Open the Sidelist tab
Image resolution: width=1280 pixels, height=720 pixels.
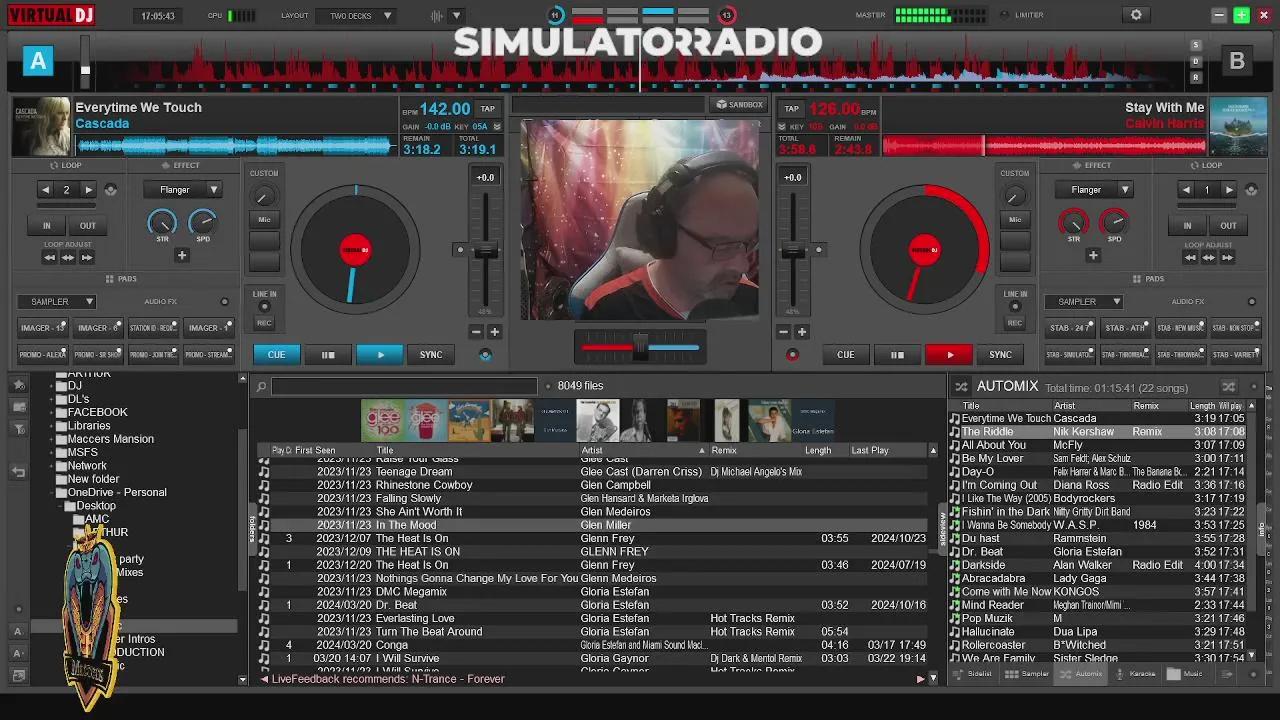pos(973,674)
